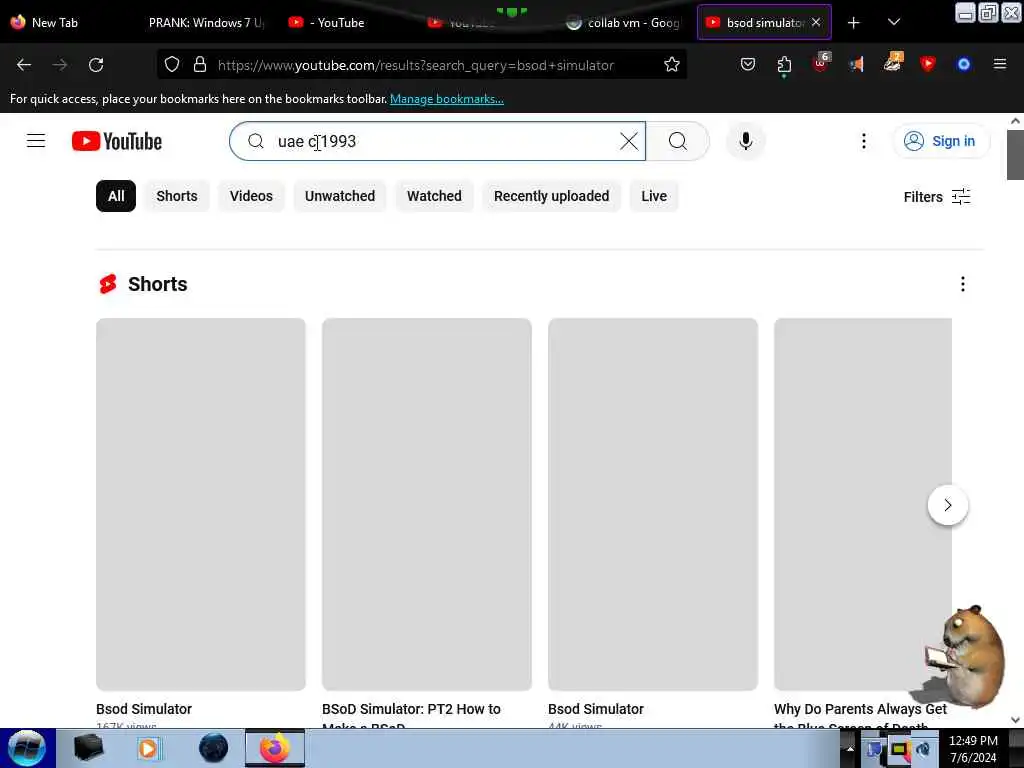Click the Sign in button

940,141
